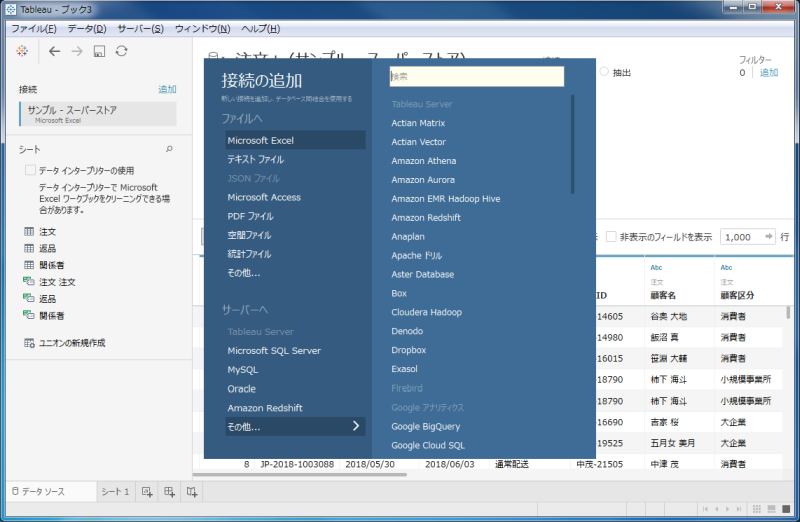Select Dropbox connector
Viewport: 800px width, 522px height.
(x=409, y=350)
